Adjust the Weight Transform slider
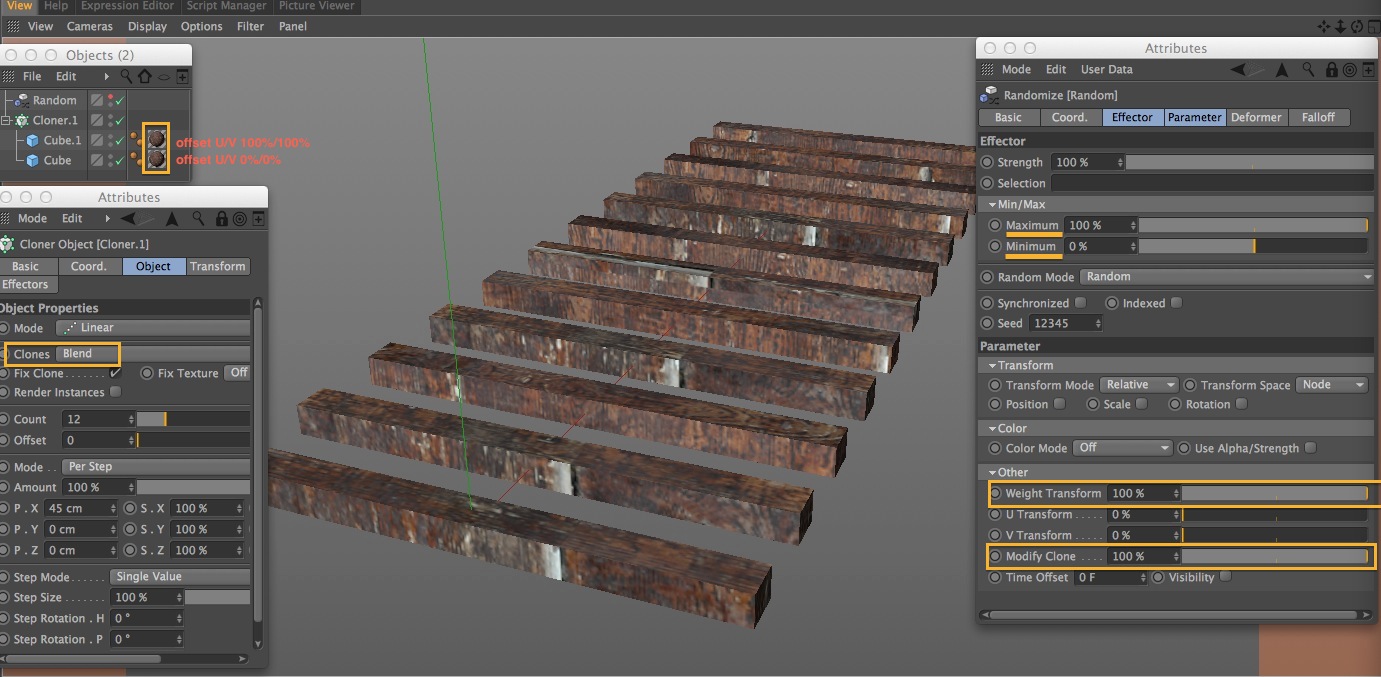This screenshot has height=677, width=1381. click(x=1275, y=493)
